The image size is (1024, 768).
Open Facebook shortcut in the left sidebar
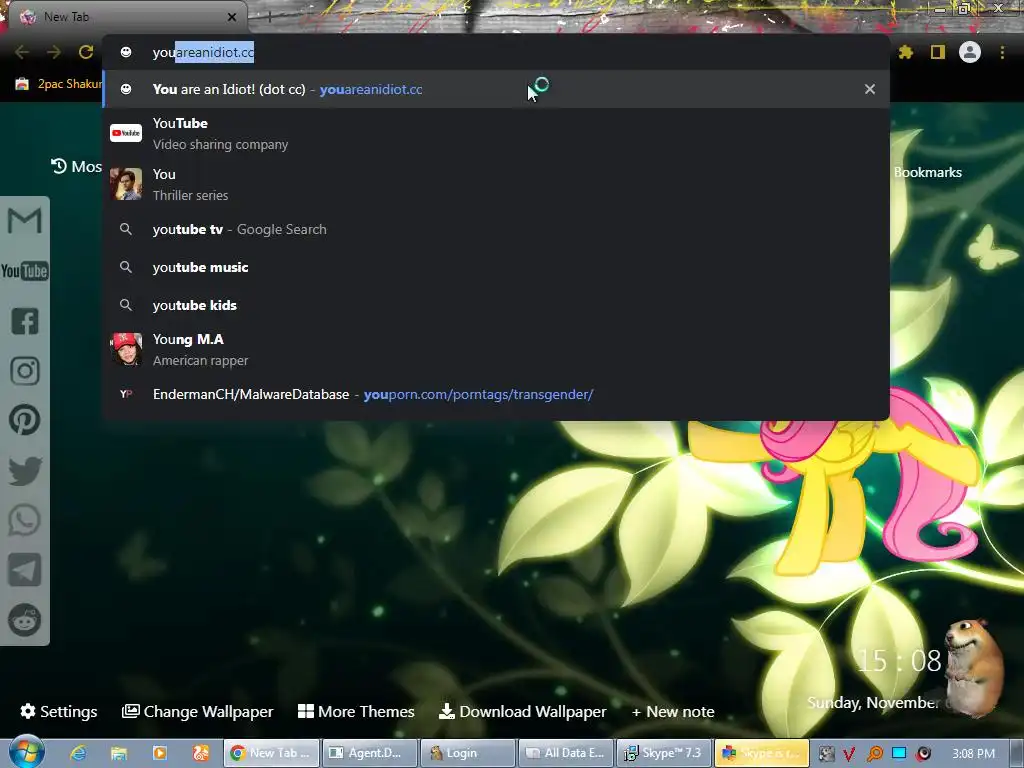click(x=25, y=321)
